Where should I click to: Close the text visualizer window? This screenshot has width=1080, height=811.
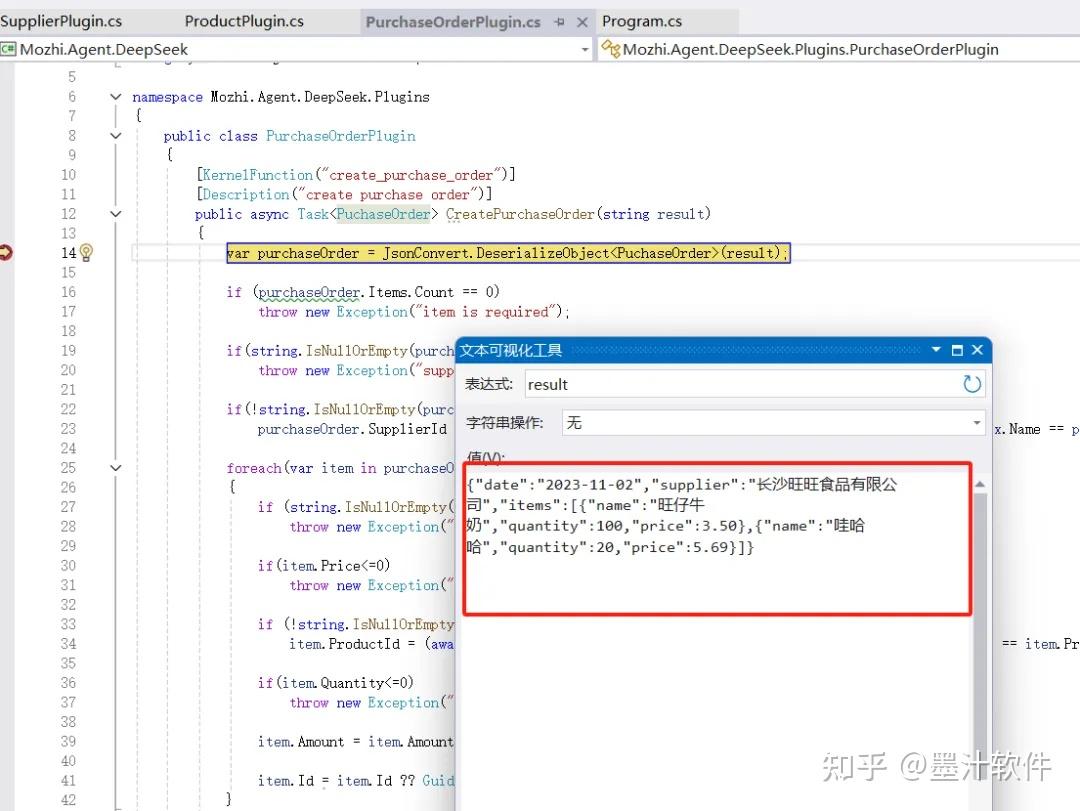point(977,350)
